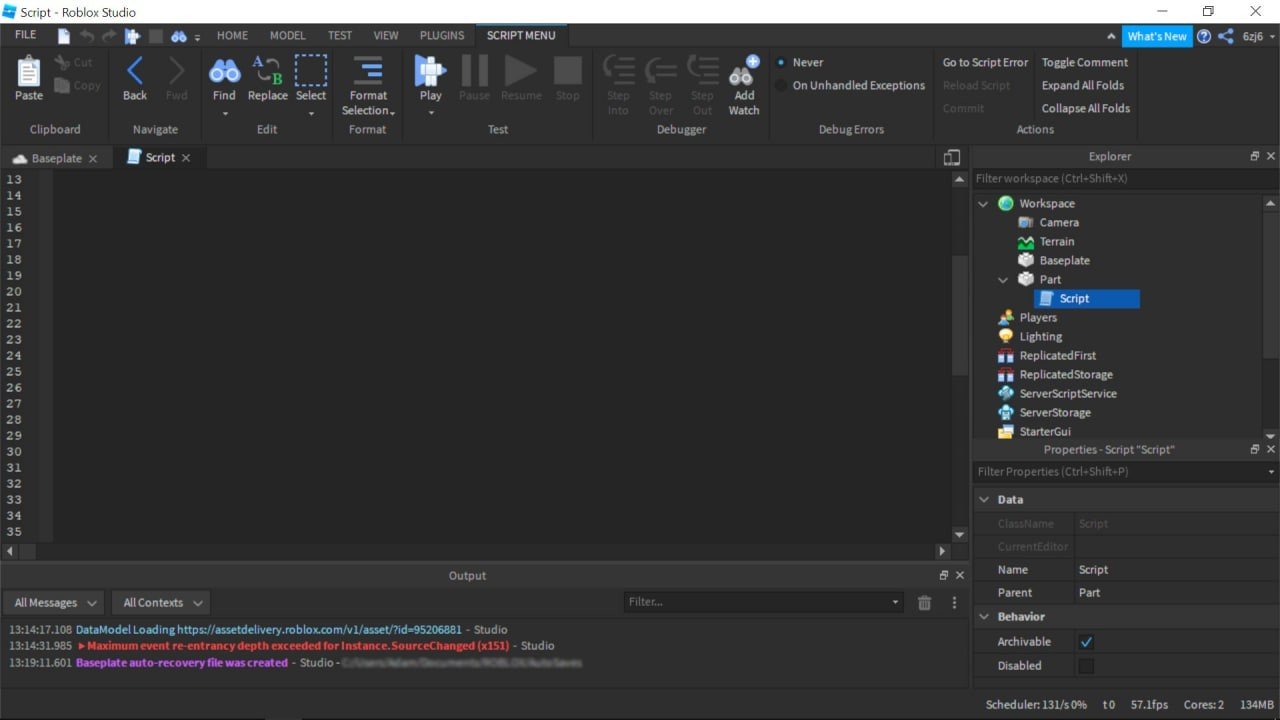
Task: Switch to the TEST ribbon tab
Action: pyautogui.click(x=340, y=35)
